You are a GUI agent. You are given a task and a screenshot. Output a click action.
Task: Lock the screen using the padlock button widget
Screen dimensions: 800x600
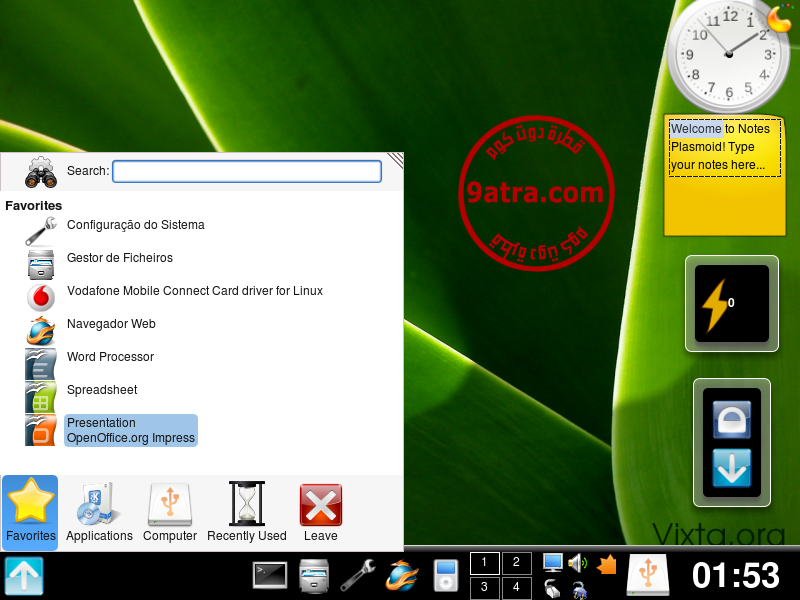(x=732, y=419)
